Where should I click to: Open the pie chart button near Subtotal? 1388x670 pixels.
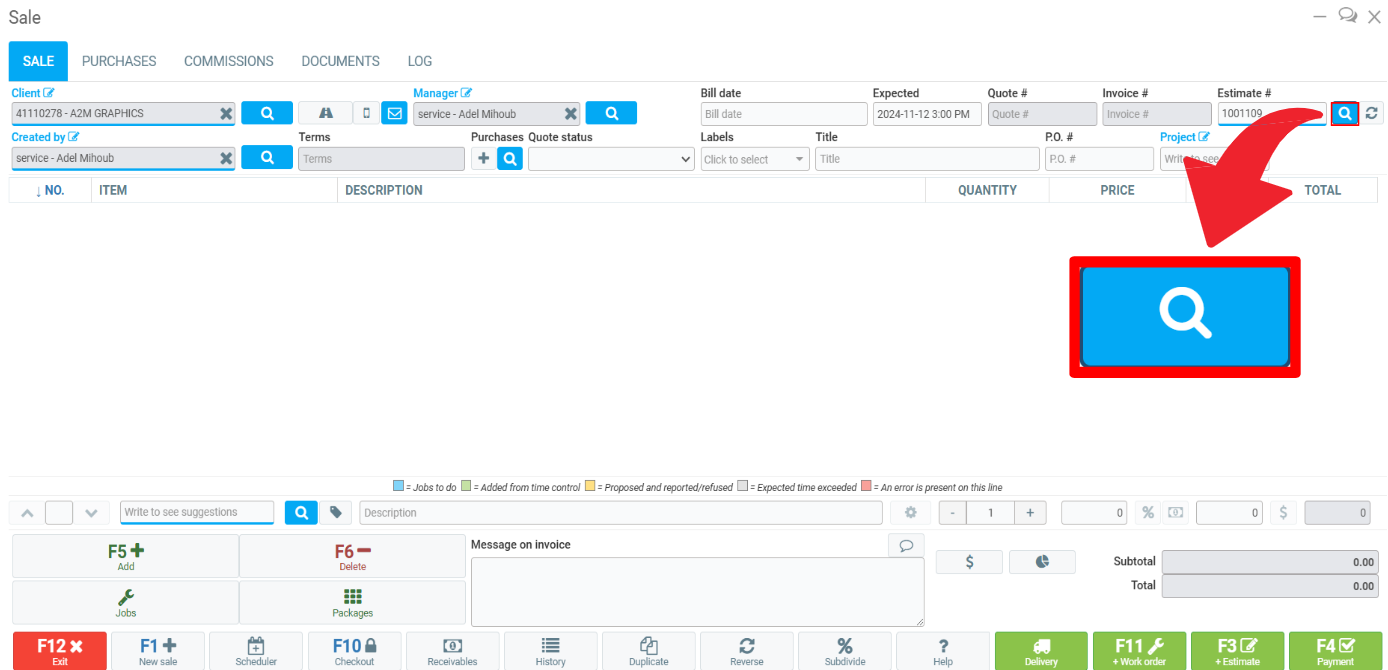tap(1042, 562)
